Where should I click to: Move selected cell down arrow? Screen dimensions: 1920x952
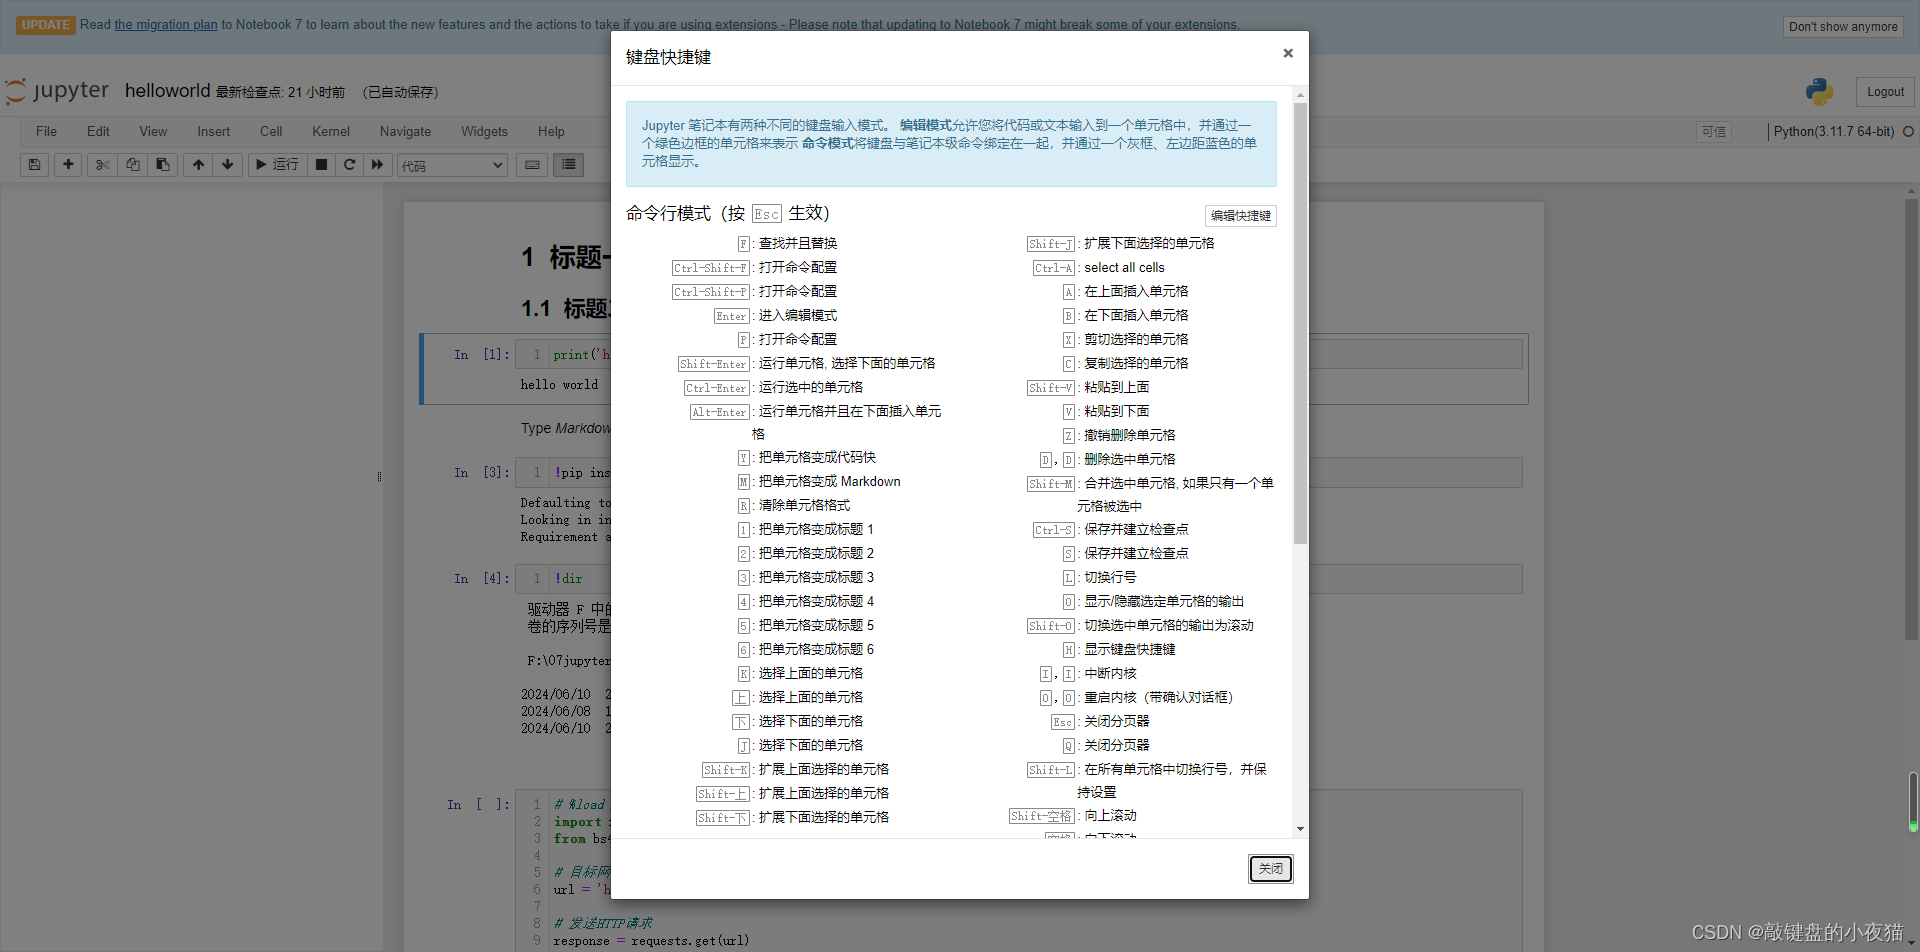[x=227, y=165]
